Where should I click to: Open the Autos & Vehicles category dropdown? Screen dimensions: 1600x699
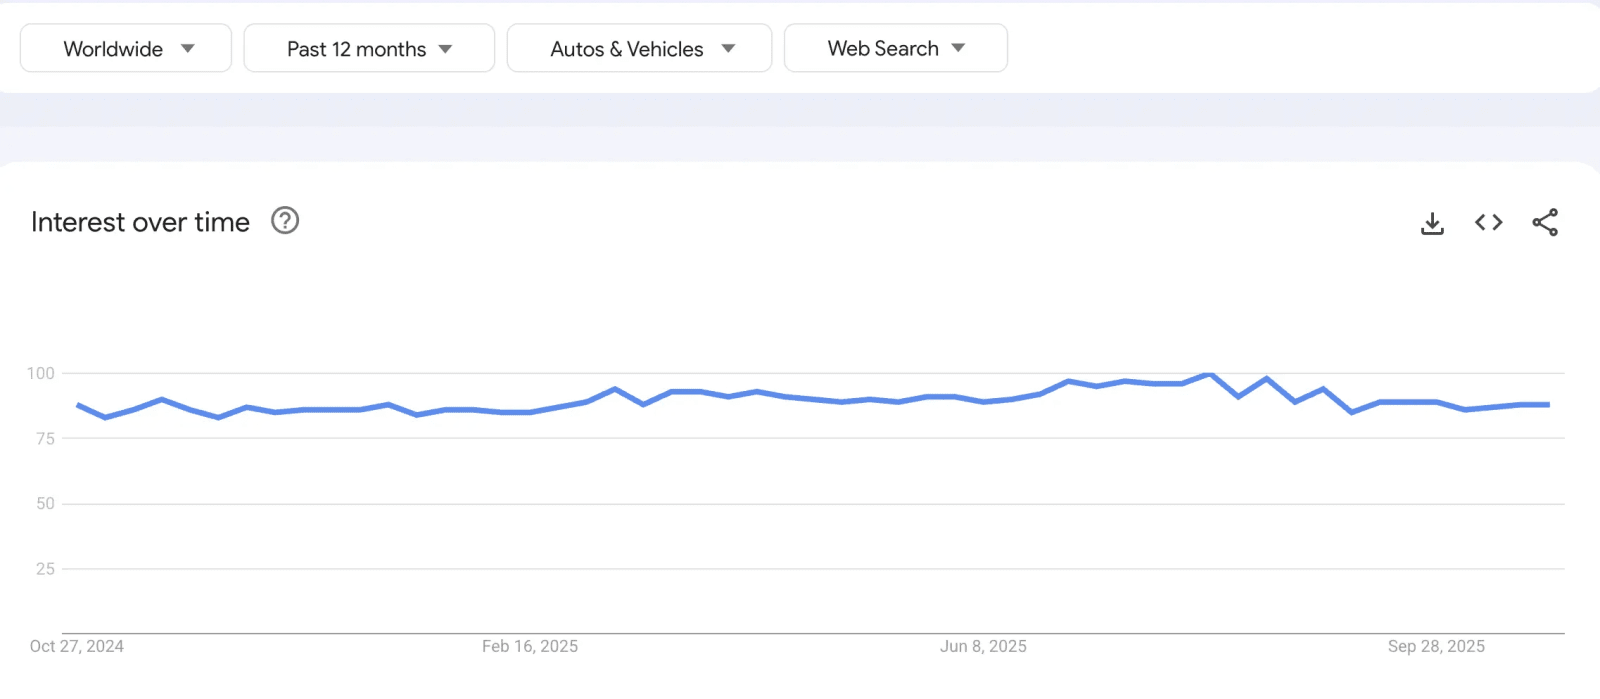(639, 48)
